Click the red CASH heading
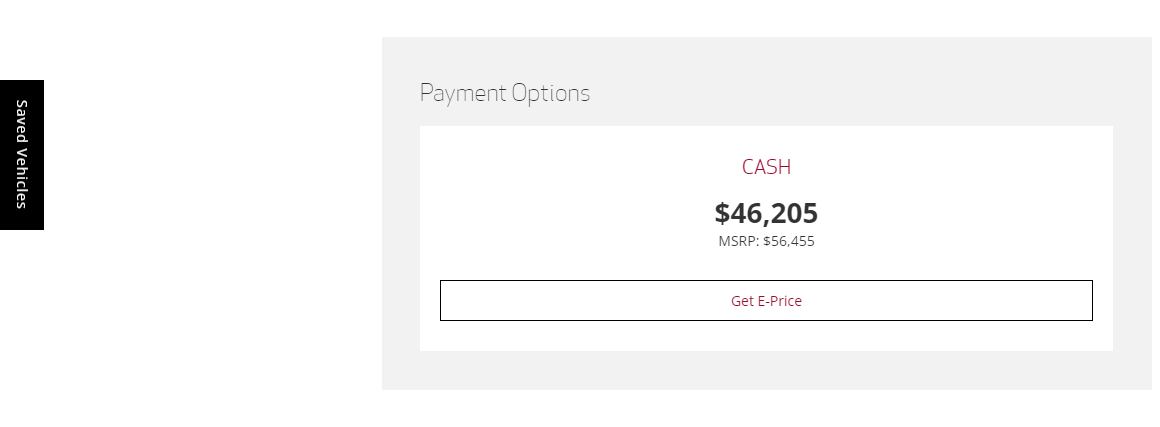The width and height of the screenshot is (1160, 427). 766,167
